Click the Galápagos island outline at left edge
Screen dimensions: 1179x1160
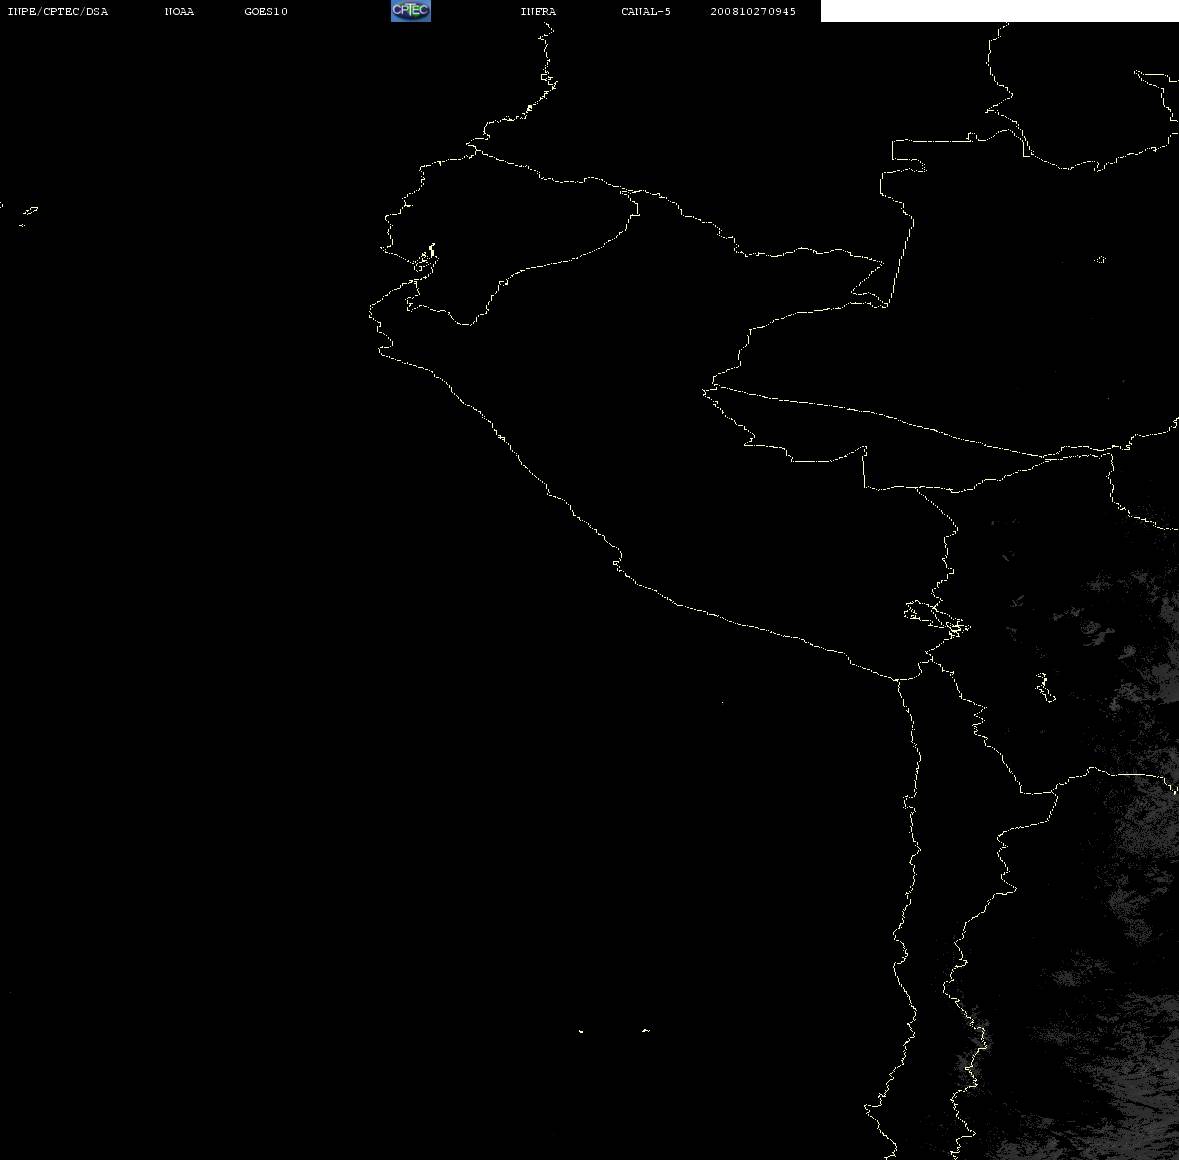[29, 215]
